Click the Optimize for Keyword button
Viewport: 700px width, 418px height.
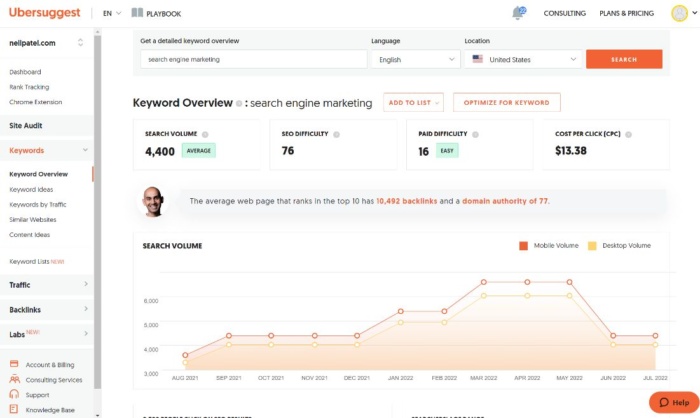click(507, 103)
